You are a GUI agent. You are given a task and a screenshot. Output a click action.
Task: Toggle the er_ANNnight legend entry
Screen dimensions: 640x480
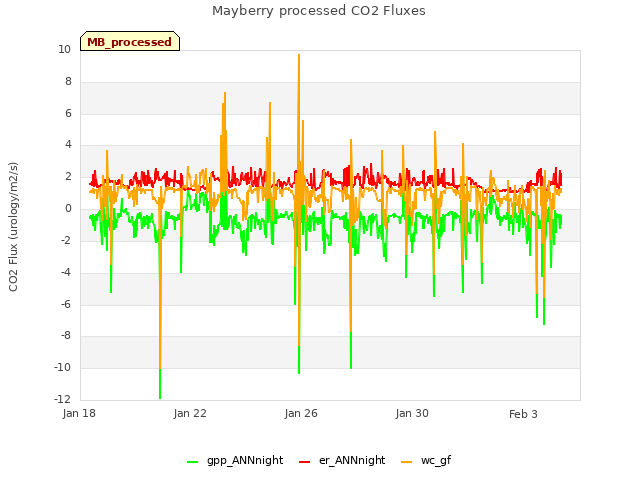tap(342, 460)
